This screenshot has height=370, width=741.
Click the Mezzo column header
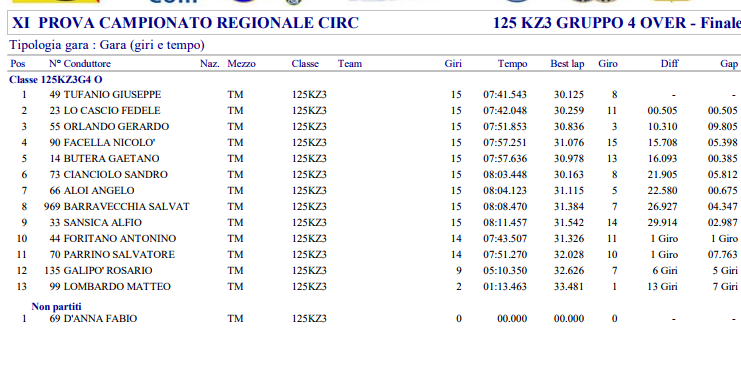(241, 64)
